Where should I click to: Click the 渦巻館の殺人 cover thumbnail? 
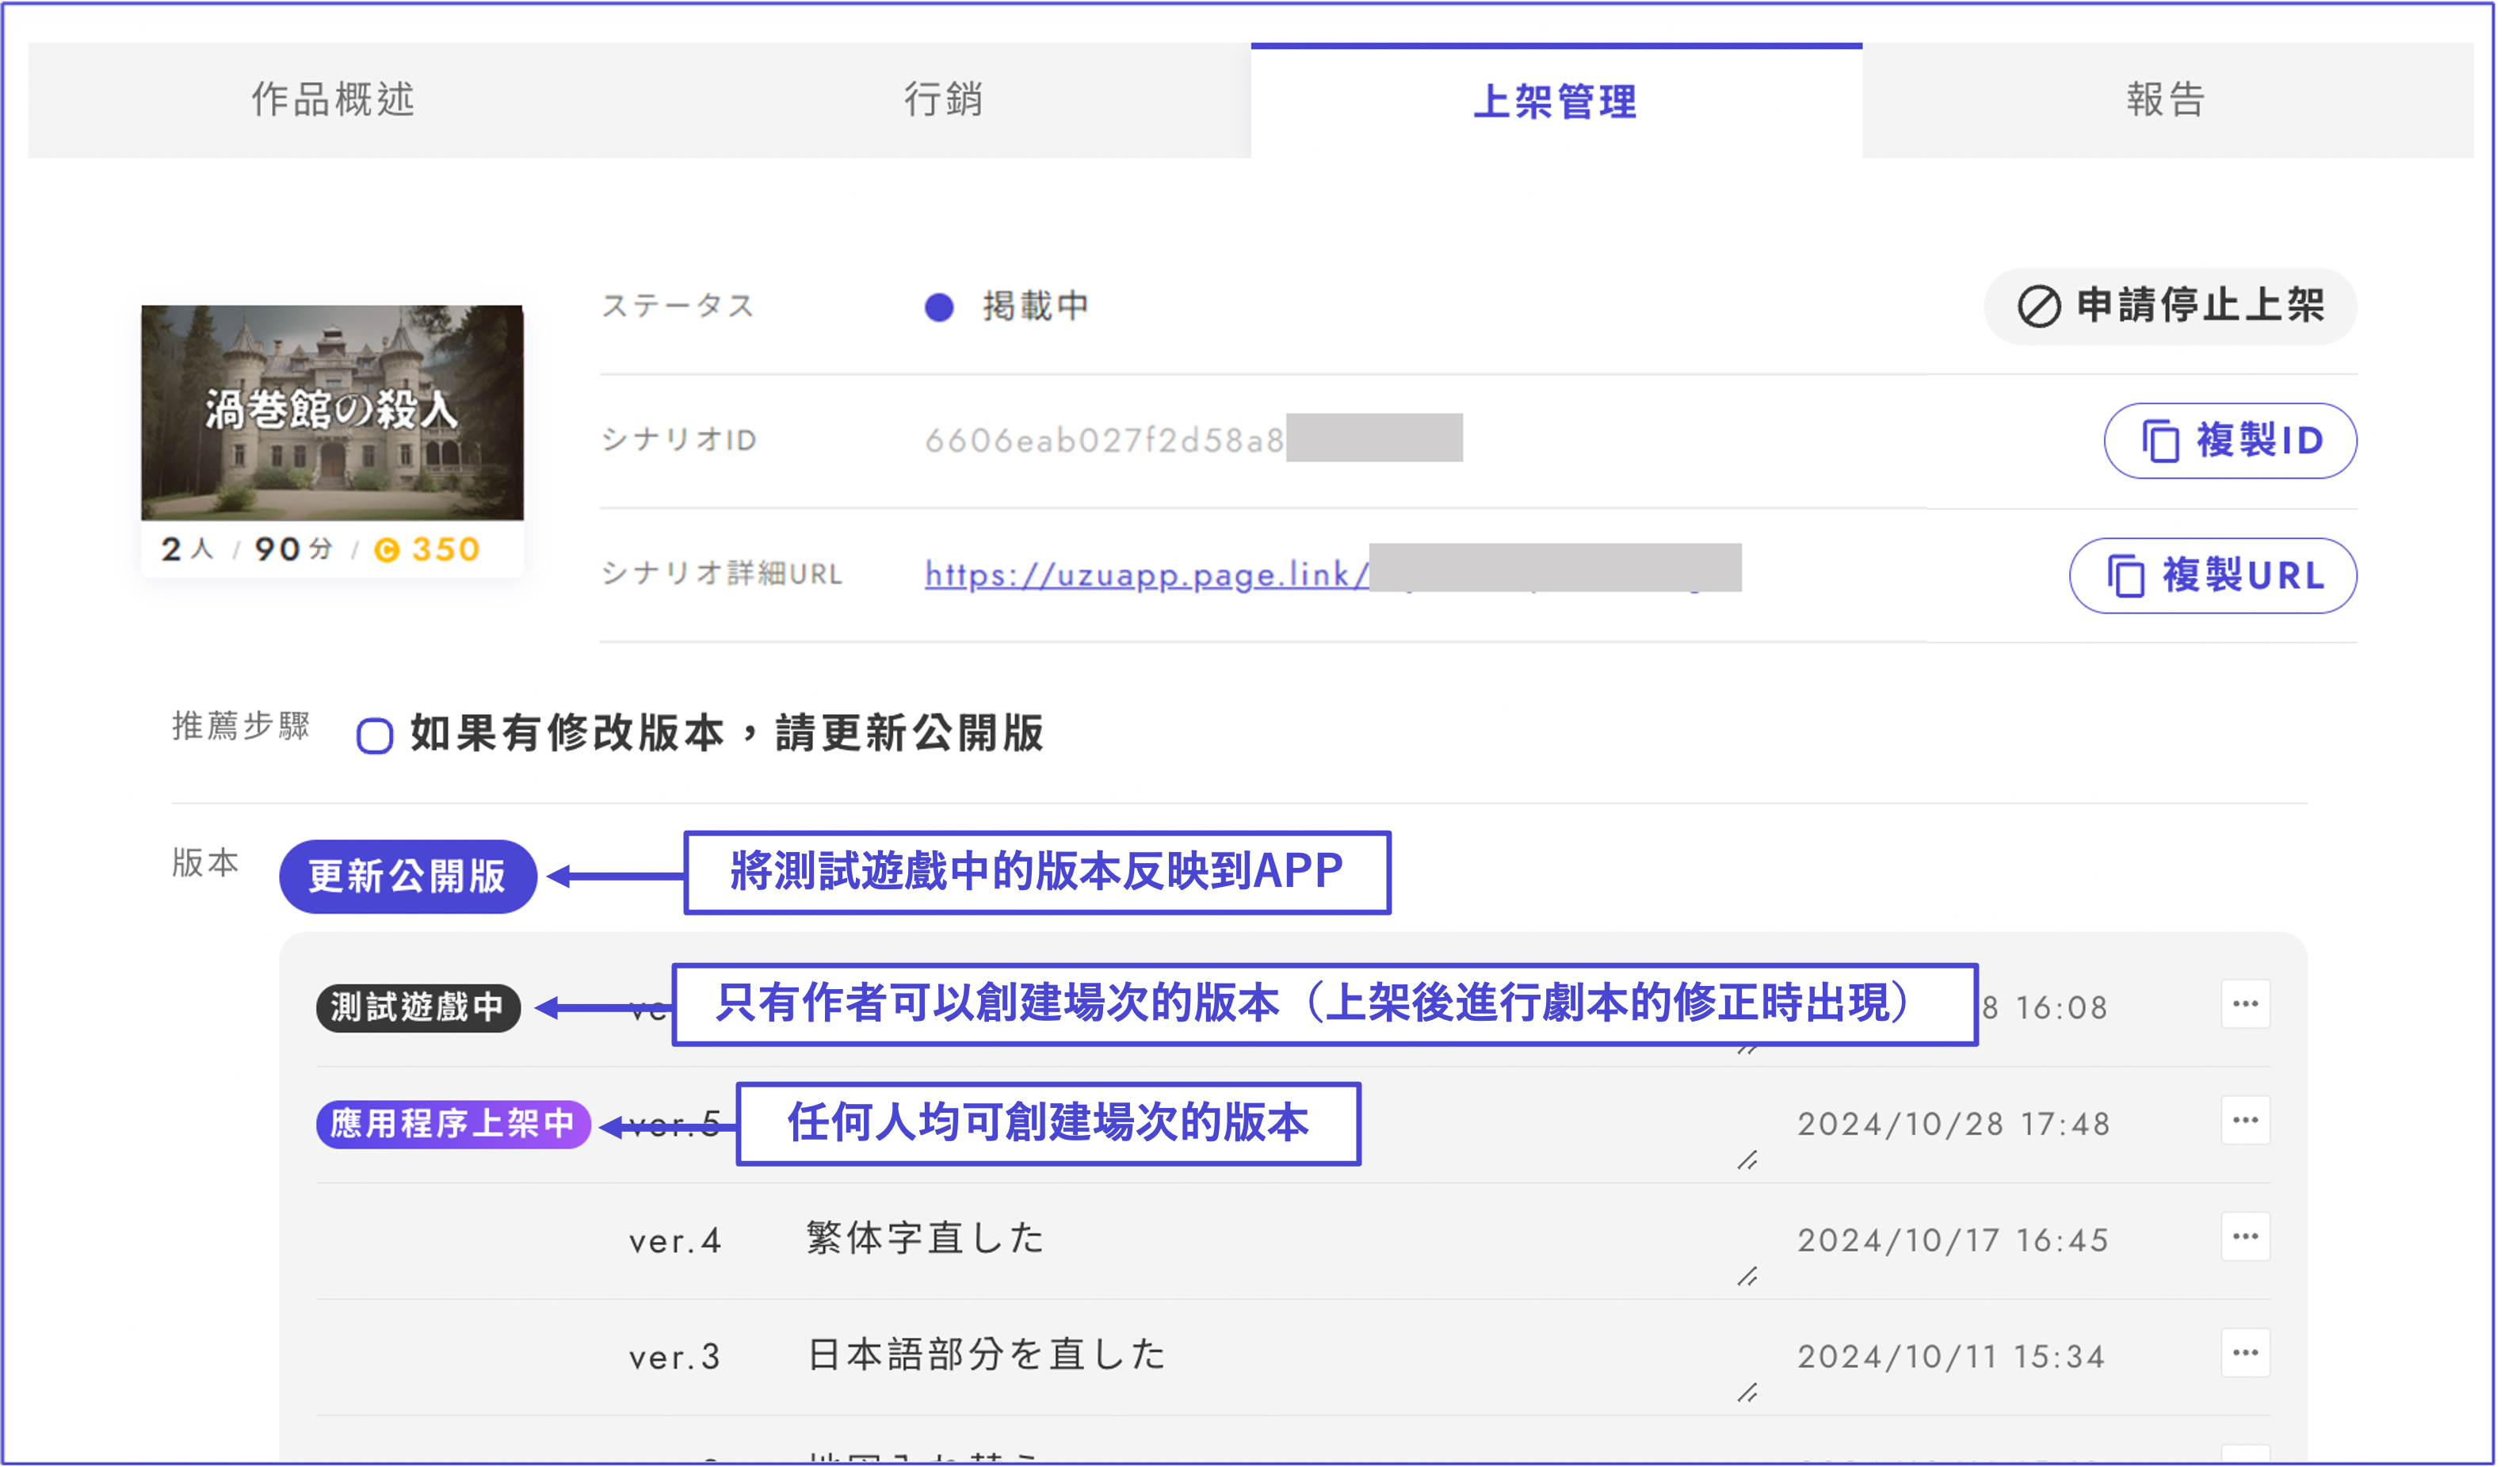(332, 412)
